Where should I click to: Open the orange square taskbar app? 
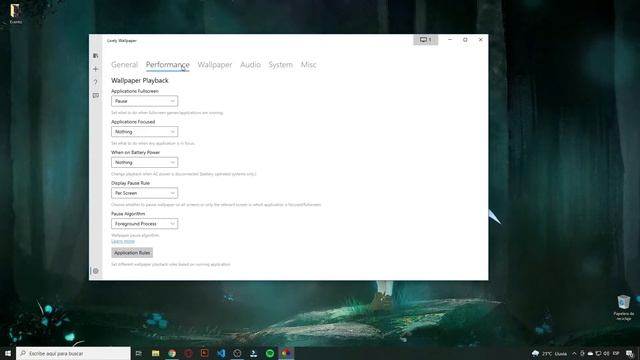pyautogui.click(x=204, y=353)
